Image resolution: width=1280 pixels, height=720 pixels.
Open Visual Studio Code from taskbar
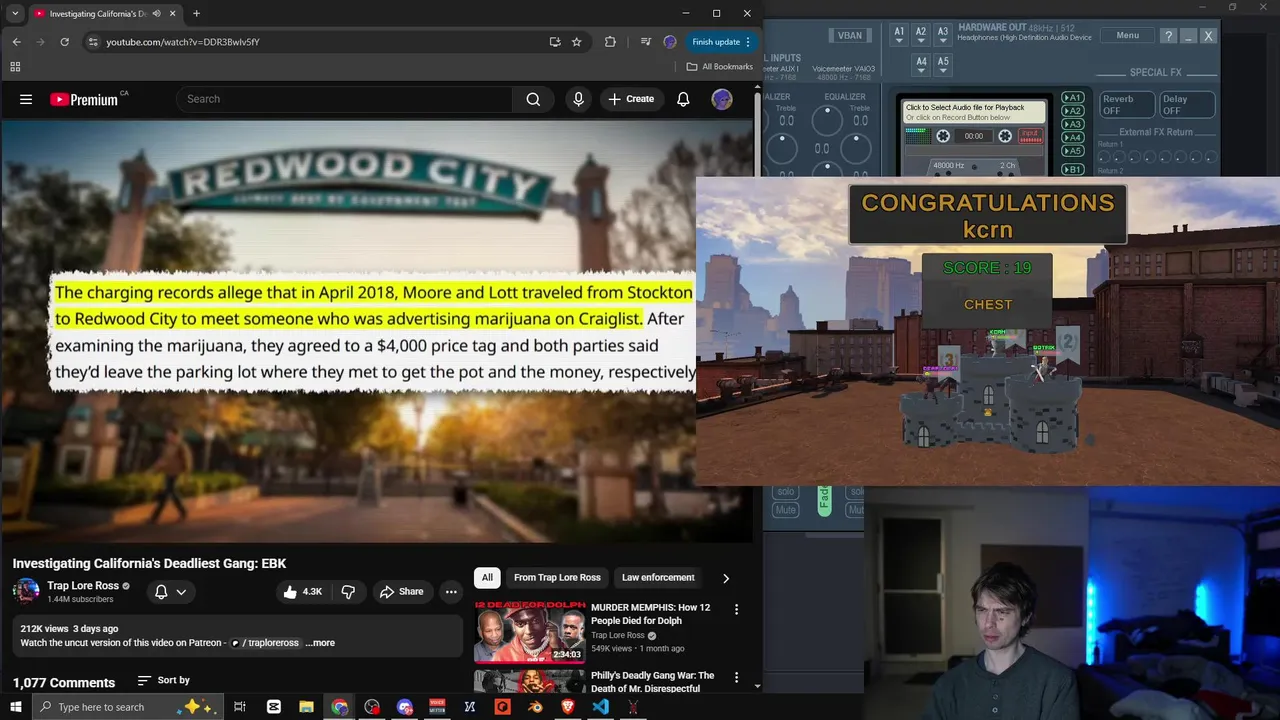pos(600,707)
